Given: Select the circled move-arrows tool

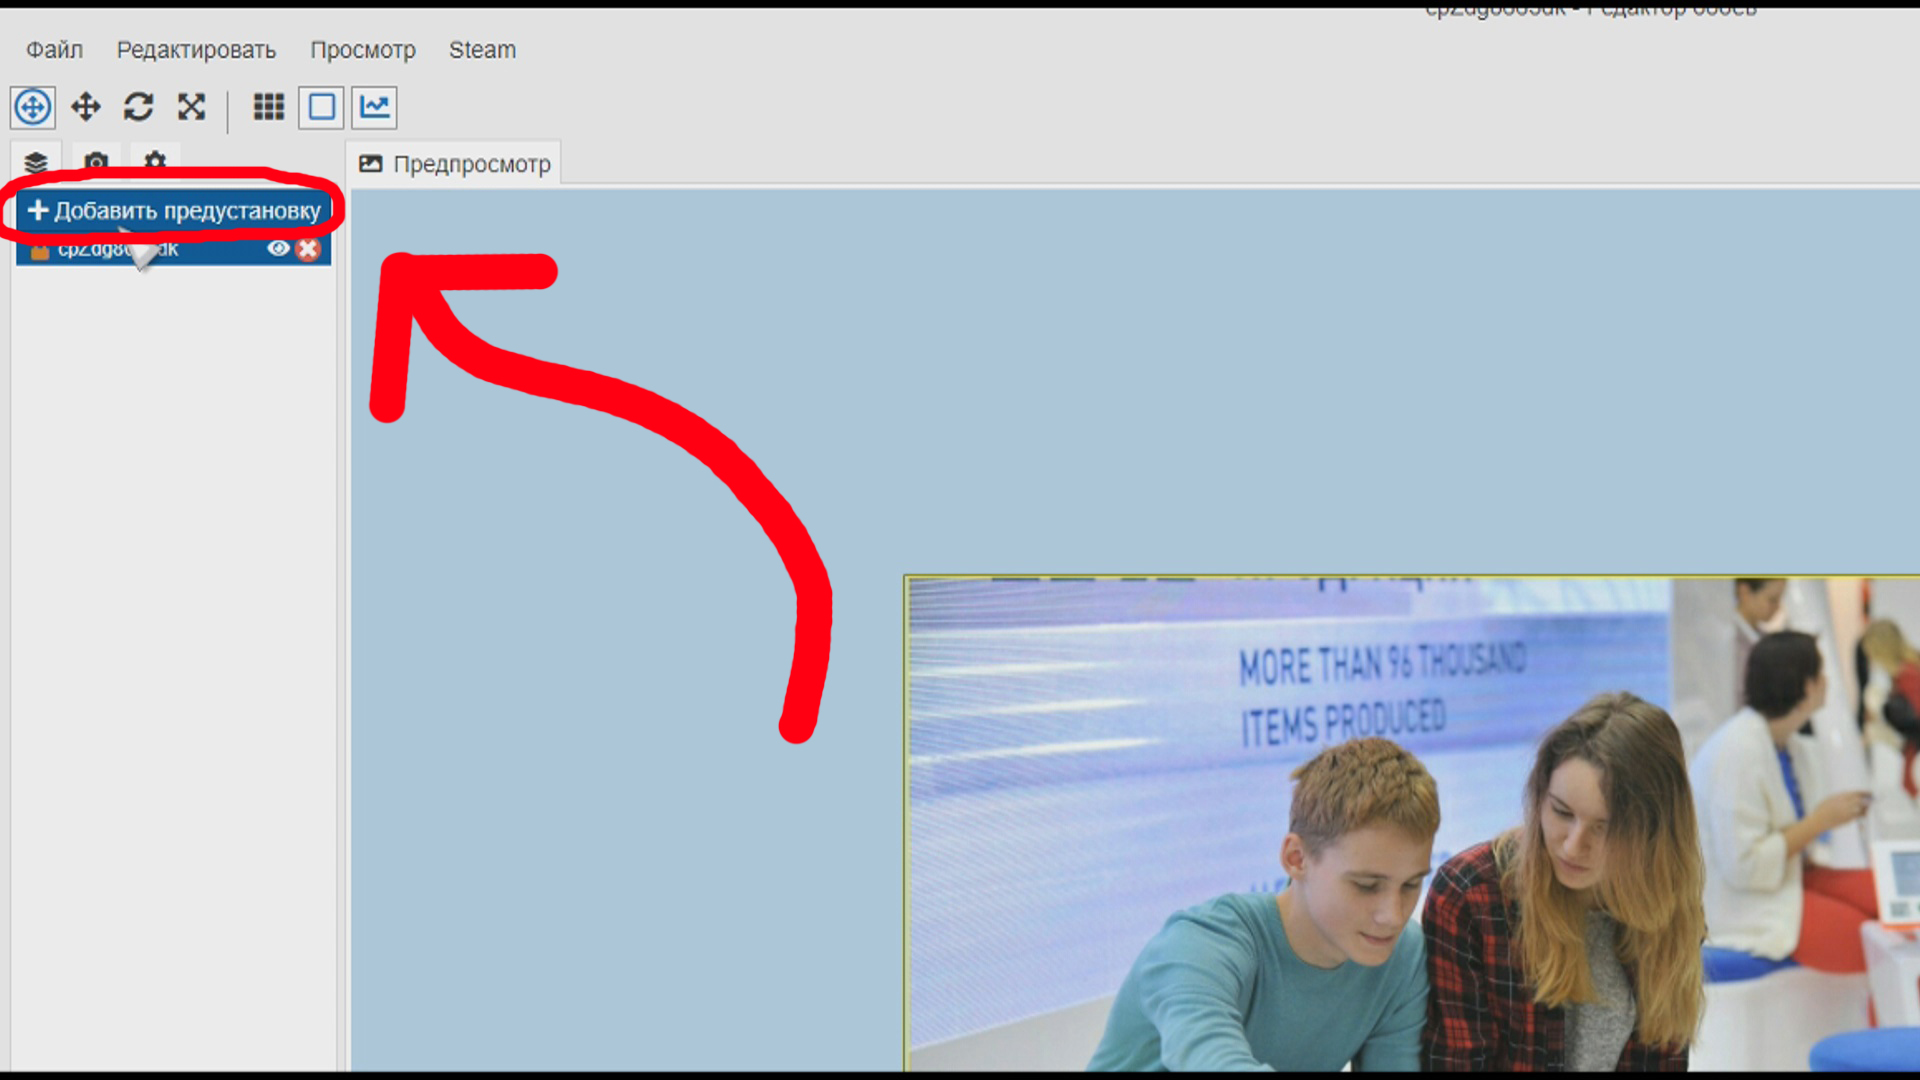Looking at the screenshot, I should [x=33, y=107].
